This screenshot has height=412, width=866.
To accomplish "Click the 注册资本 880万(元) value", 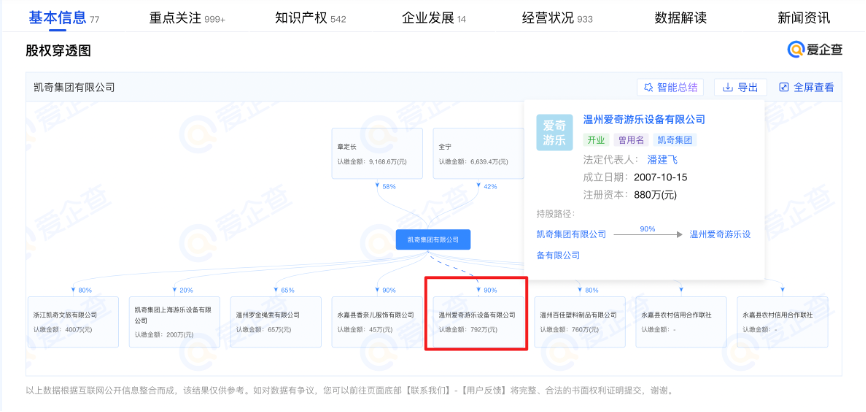I will [x=655, y=195].
